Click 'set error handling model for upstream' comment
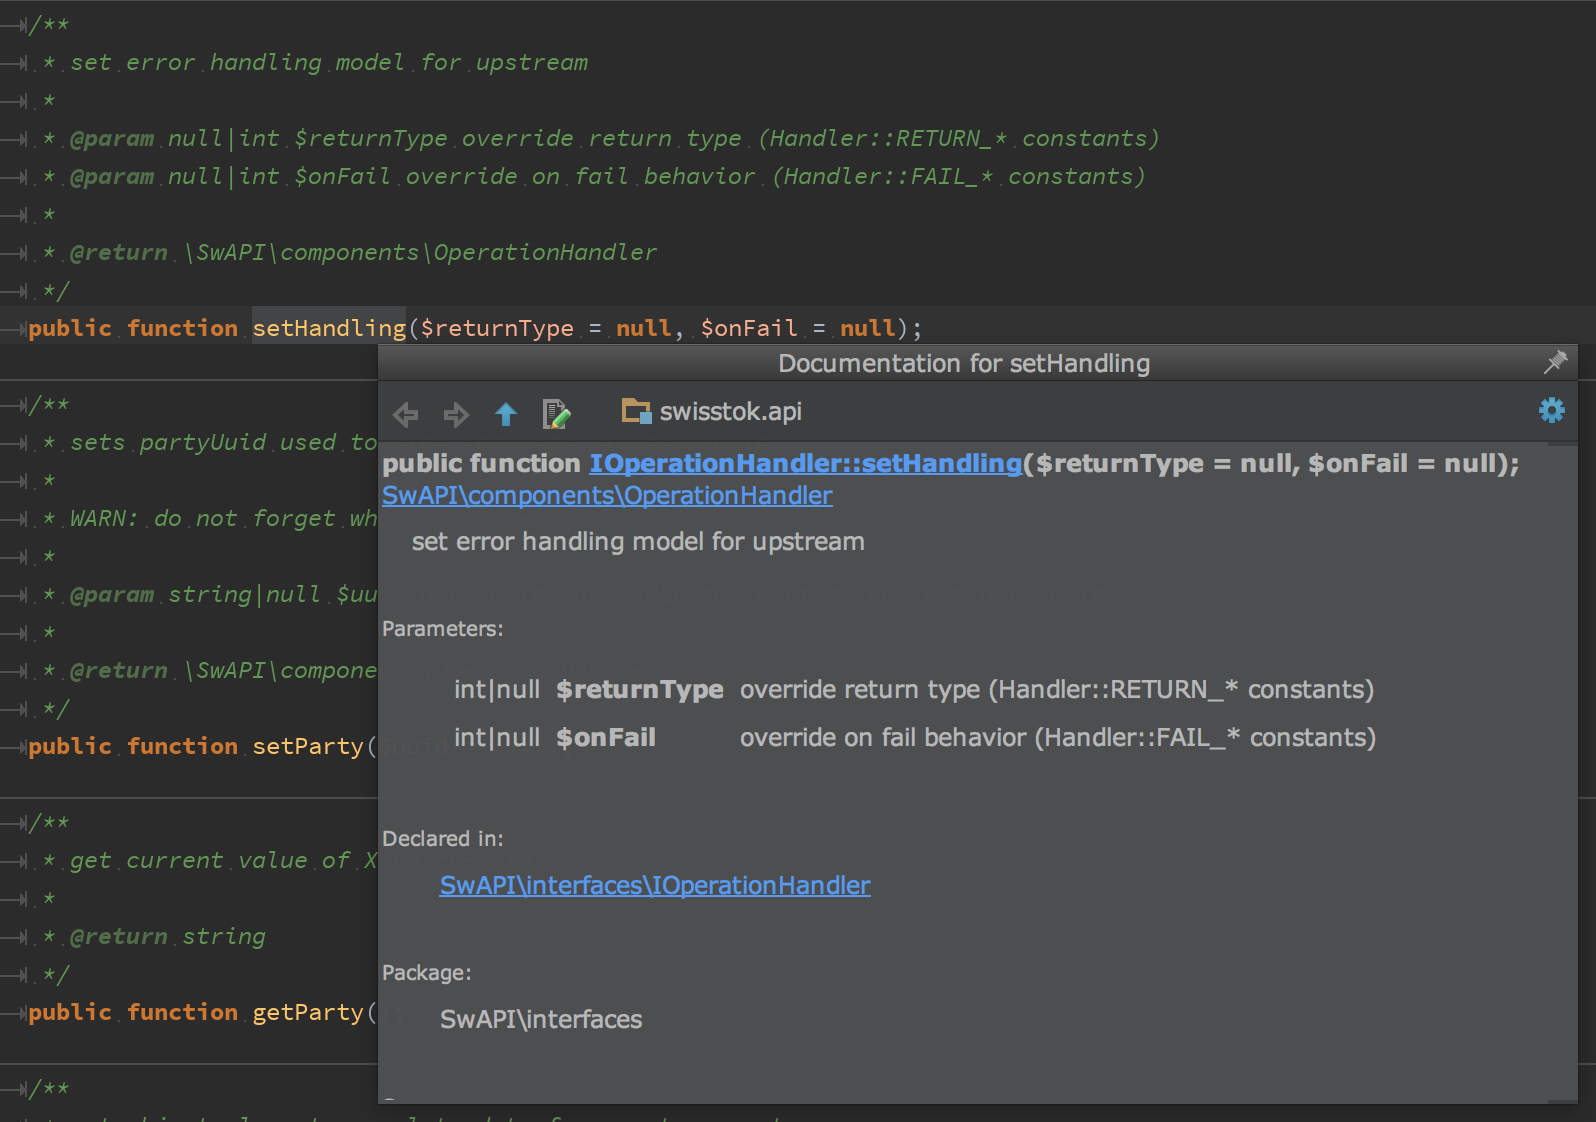Screen dimensions: 1596x1122 tap(329, 62)
